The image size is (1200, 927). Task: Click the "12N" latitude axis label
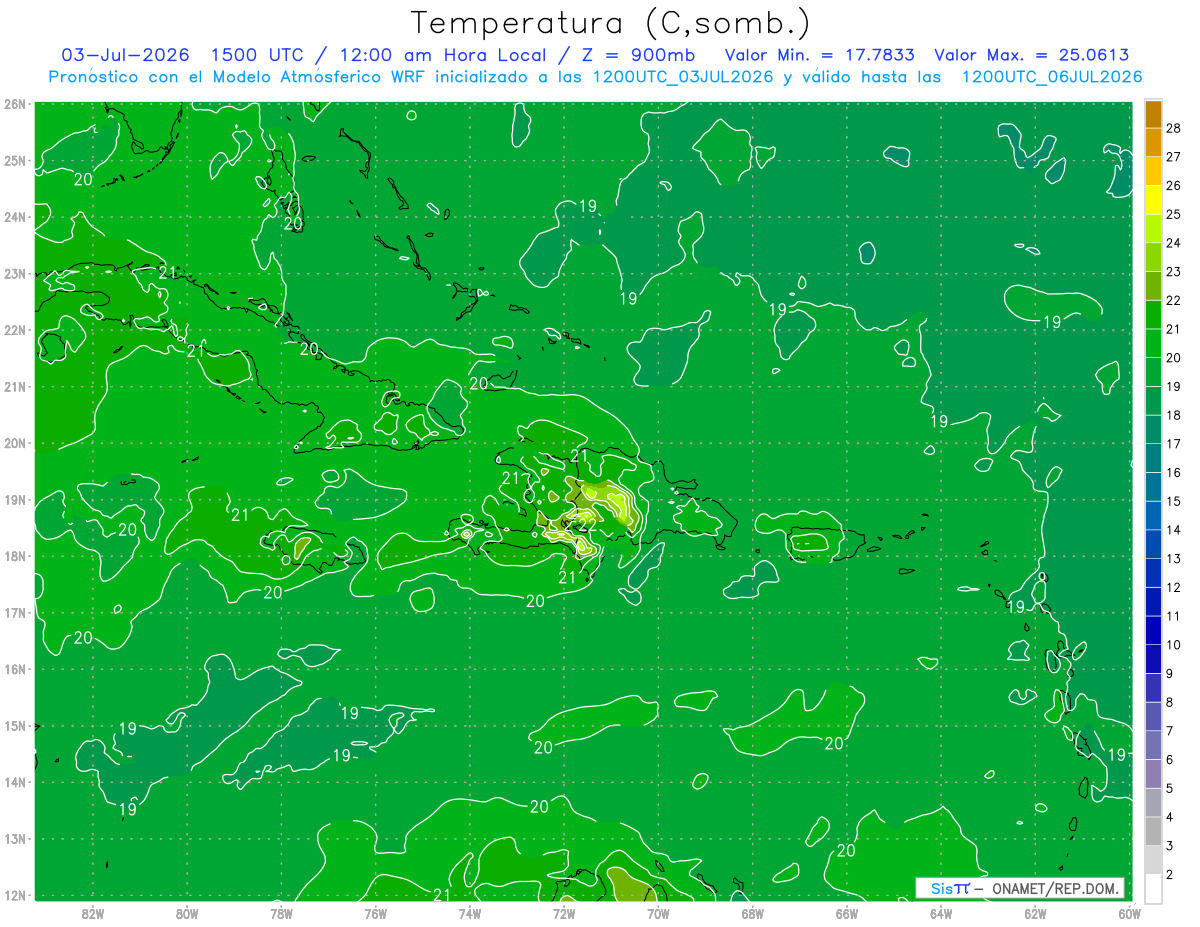click(15, 895)
